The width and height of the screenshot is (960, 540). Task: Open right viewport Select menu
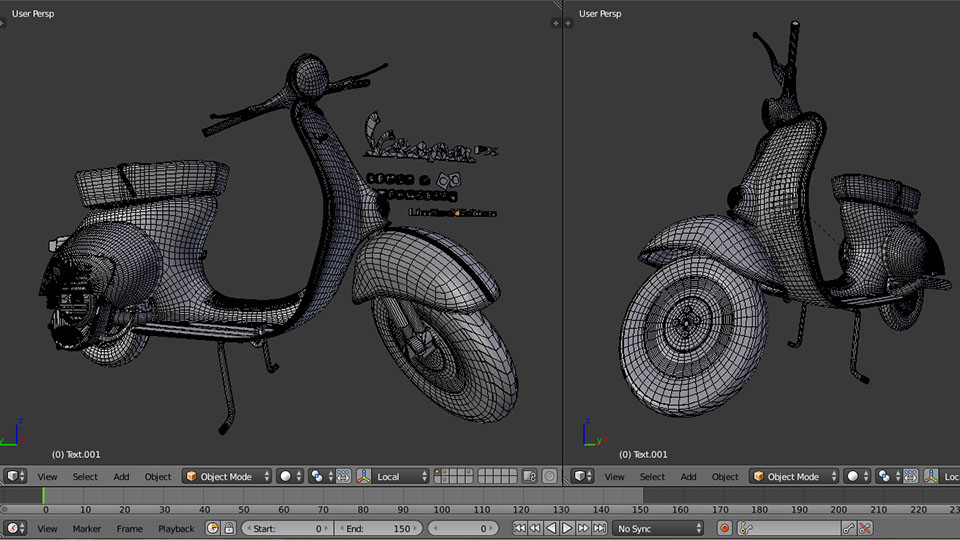(x=653, y=477)
